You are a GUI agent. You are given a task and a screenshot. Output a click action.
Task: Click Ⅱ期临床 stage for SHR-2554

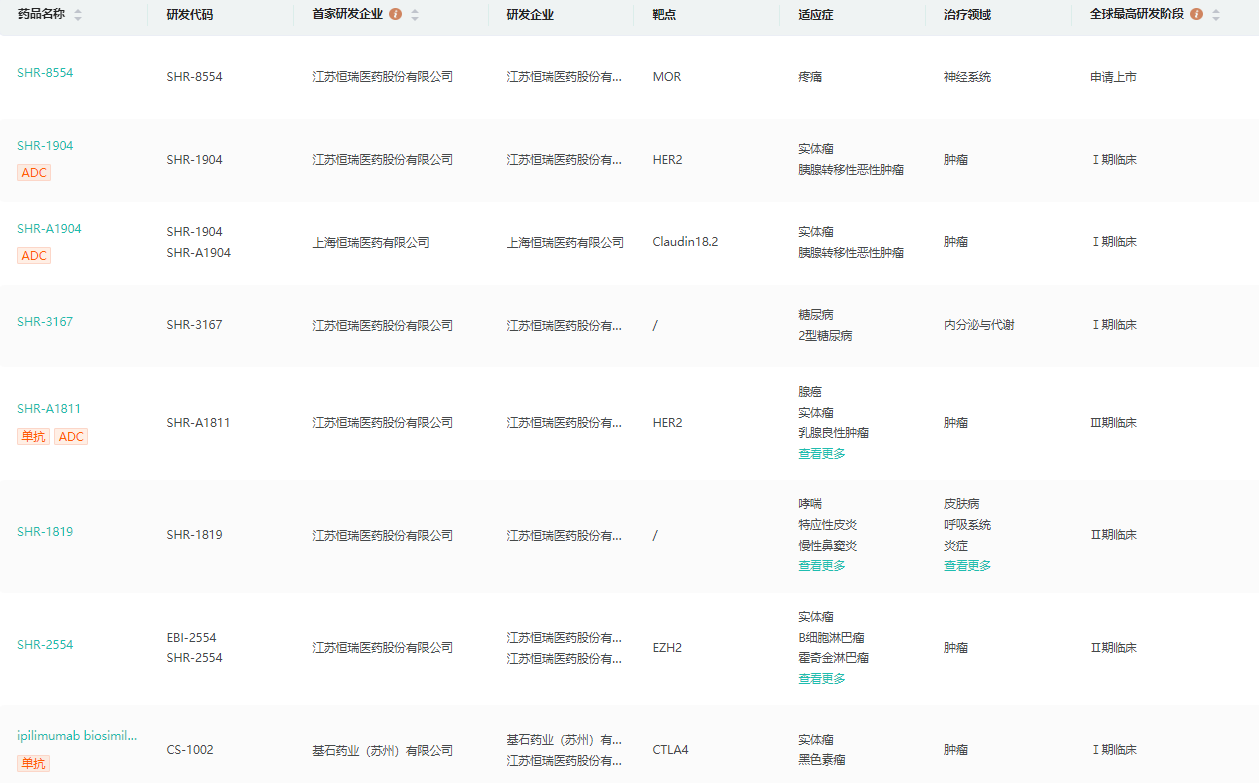[x=1114, y=648]
